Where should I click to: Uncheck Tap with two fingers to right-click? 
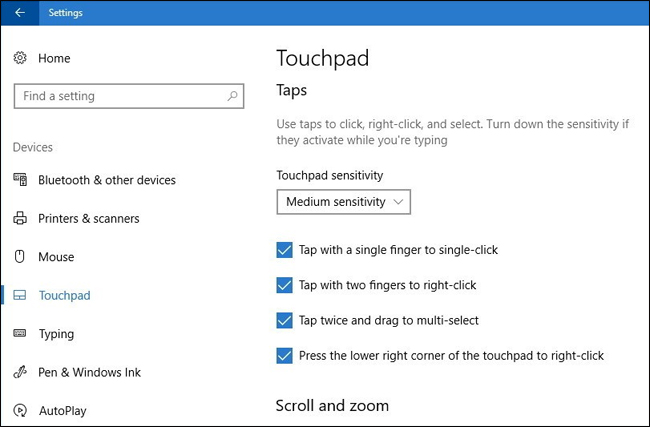pos(284,285)
